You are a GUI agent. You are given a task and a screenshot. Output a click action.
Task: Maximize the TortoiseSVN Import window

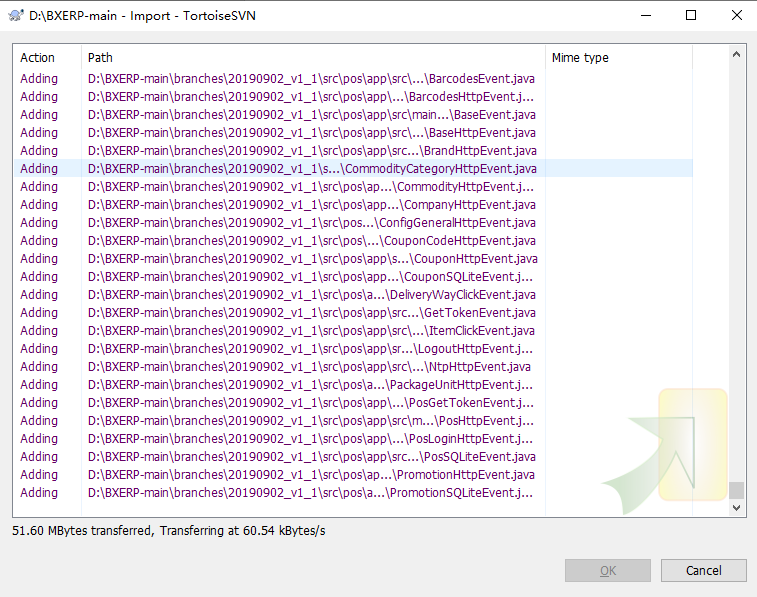click(x=691, y=15)
